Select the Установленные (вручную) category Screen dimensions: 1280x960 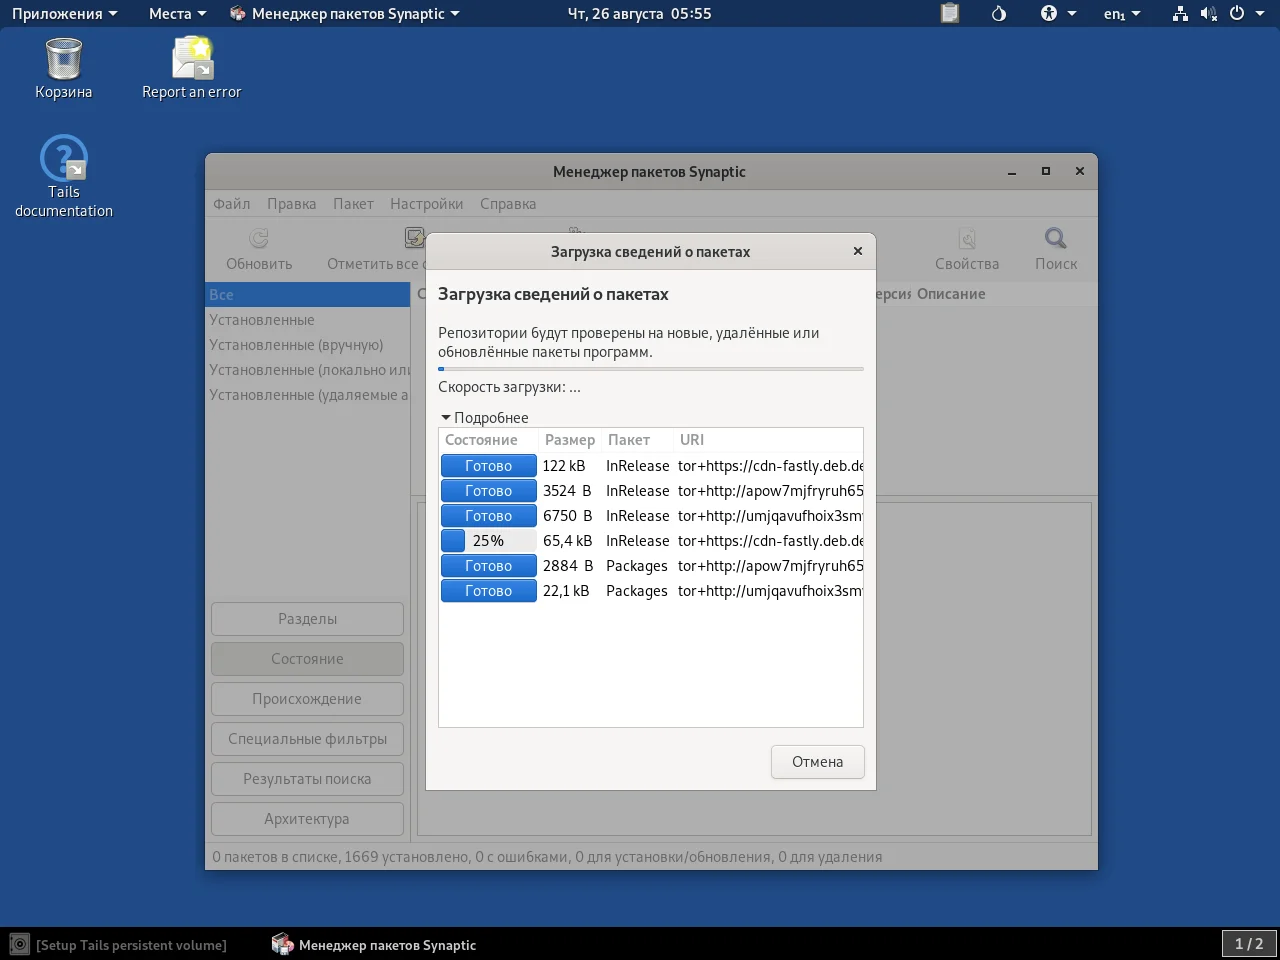point(308,345)
